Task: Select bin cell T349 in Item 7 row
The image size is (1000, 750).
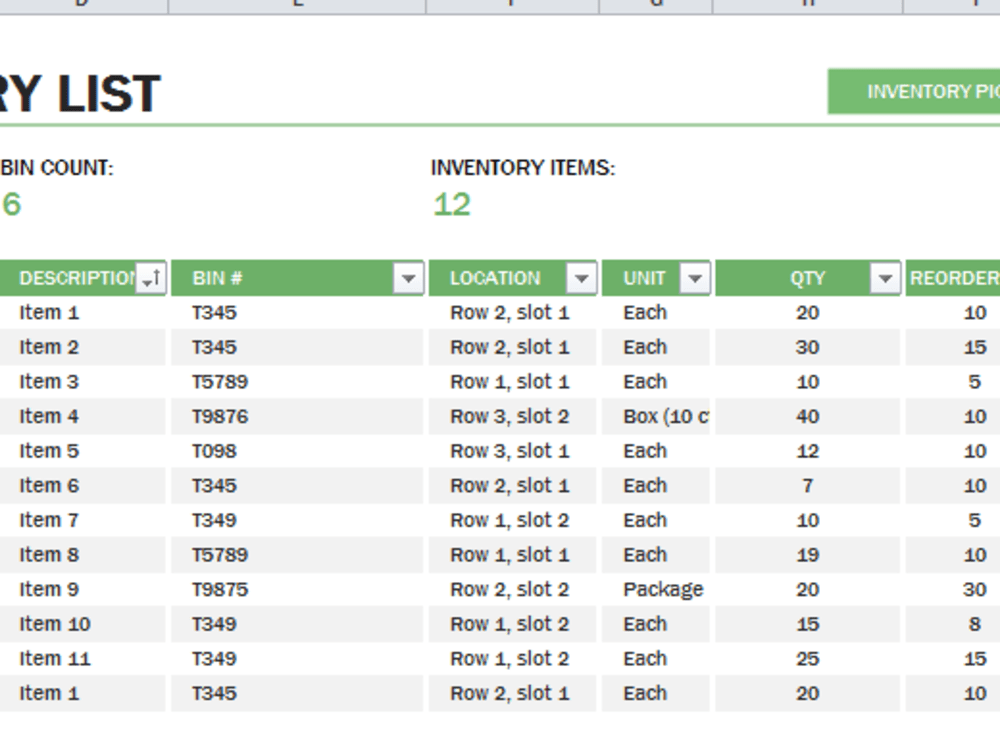Action: [297, 520]
